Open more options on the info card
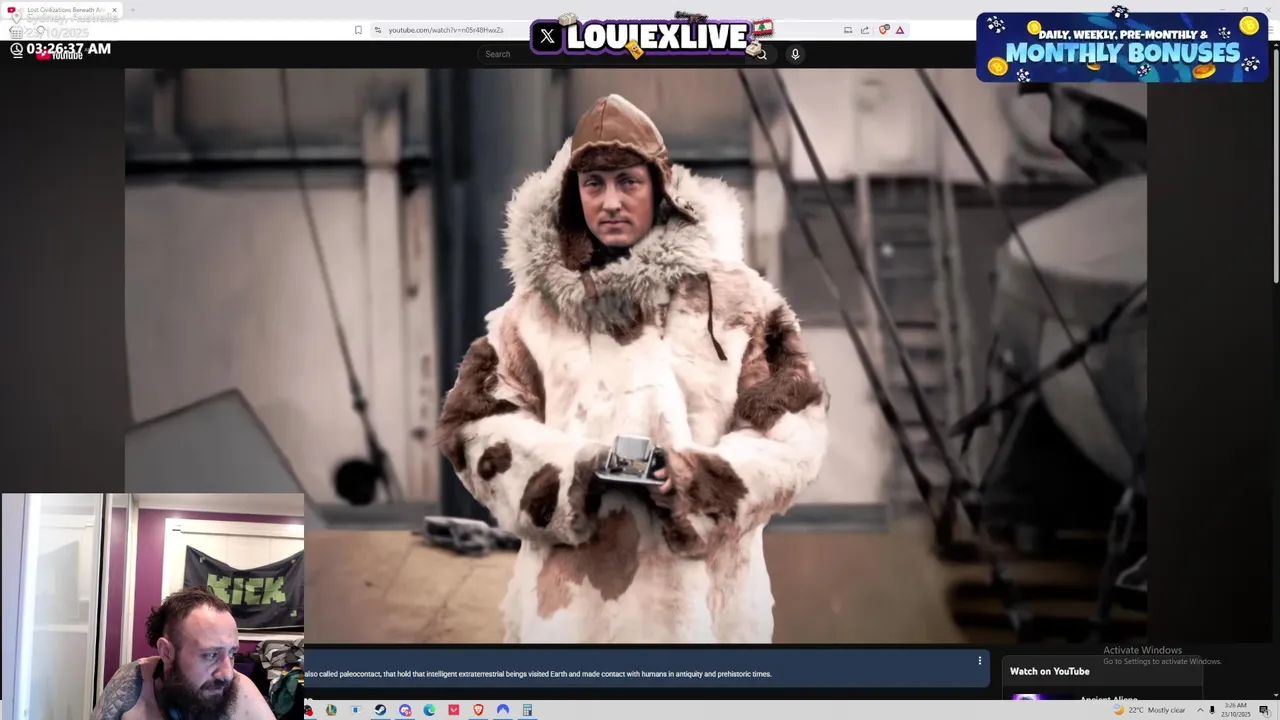 click(980, 660)
